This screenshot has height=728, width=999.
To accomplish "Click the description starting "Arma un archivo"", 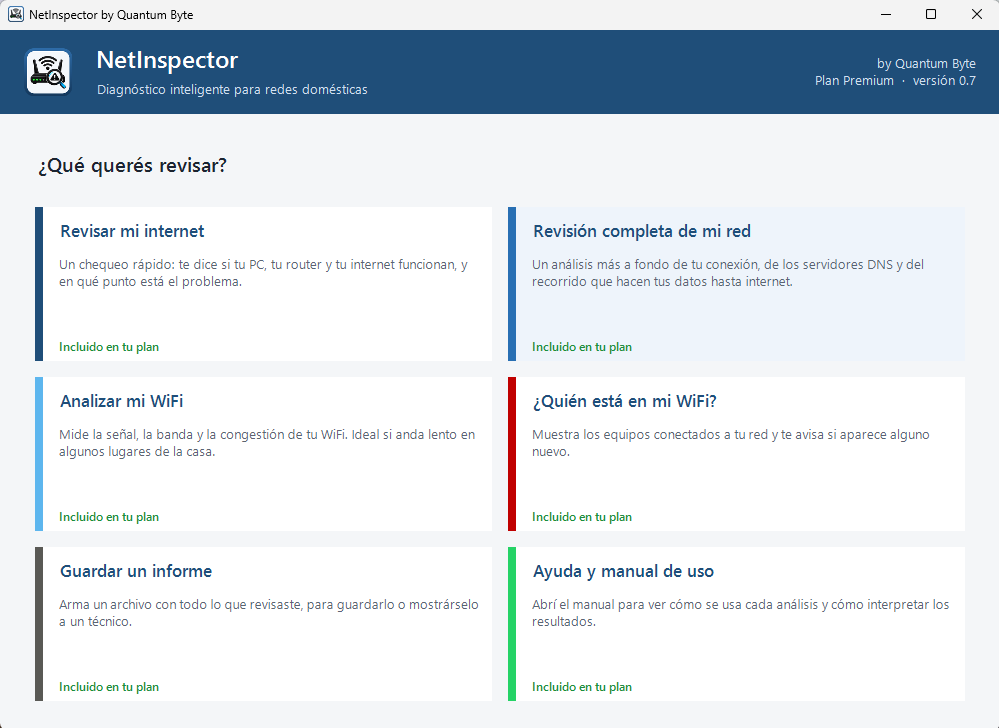I will 269,613.
